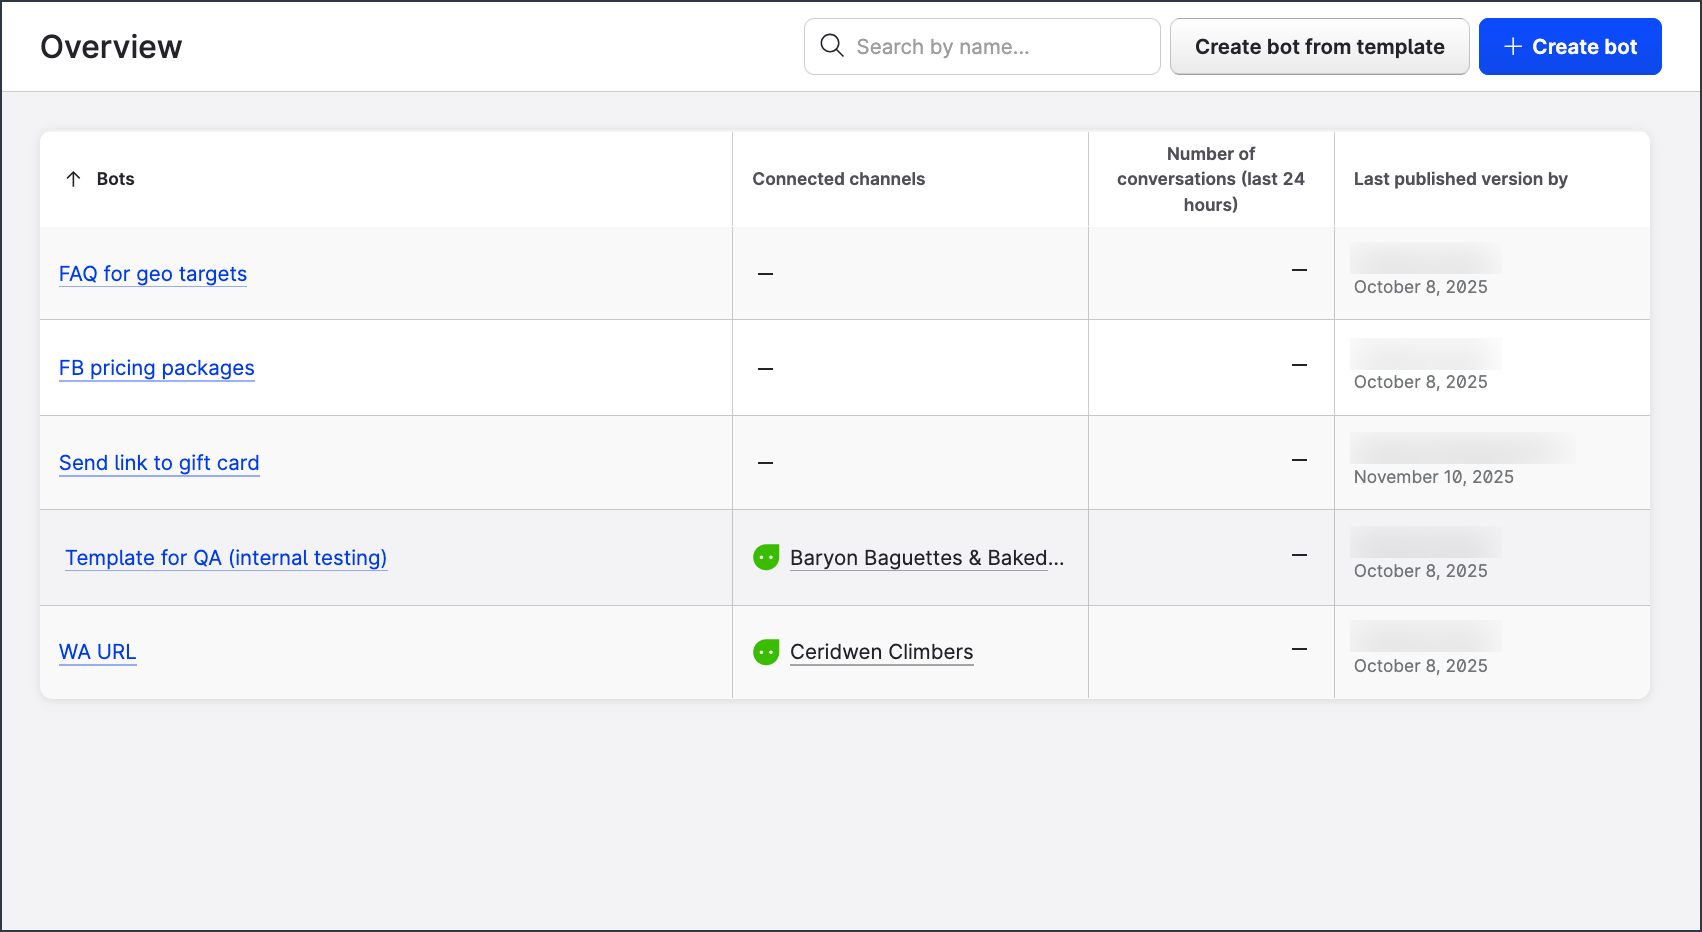Image resolution: width=1702 pixels, height=932 pixels.
Task: Open the FB pricing packages bot
Action: [x=157, y=368]
